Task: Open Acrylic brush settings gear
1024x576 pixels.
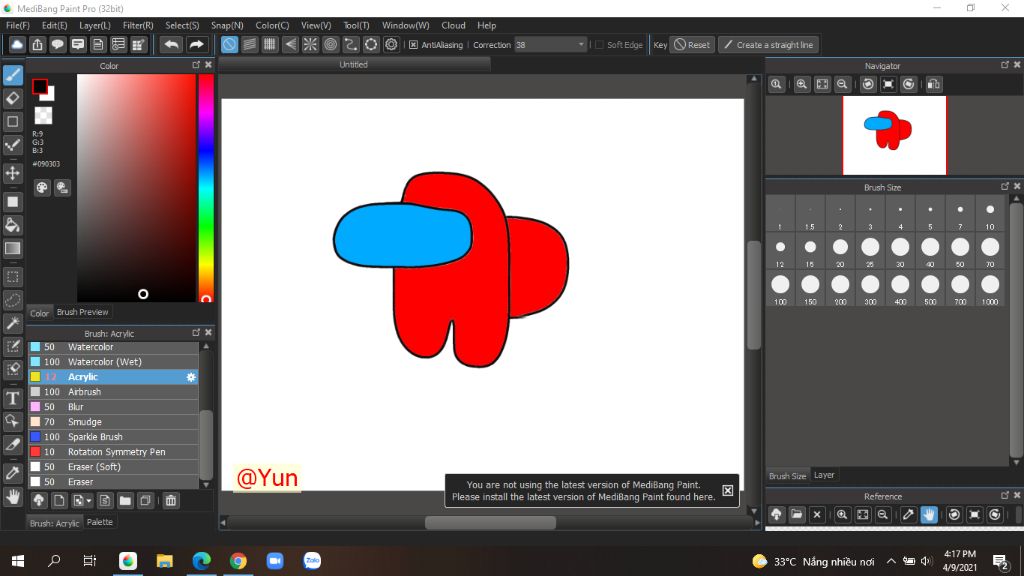Action: [x=191, y=377]
